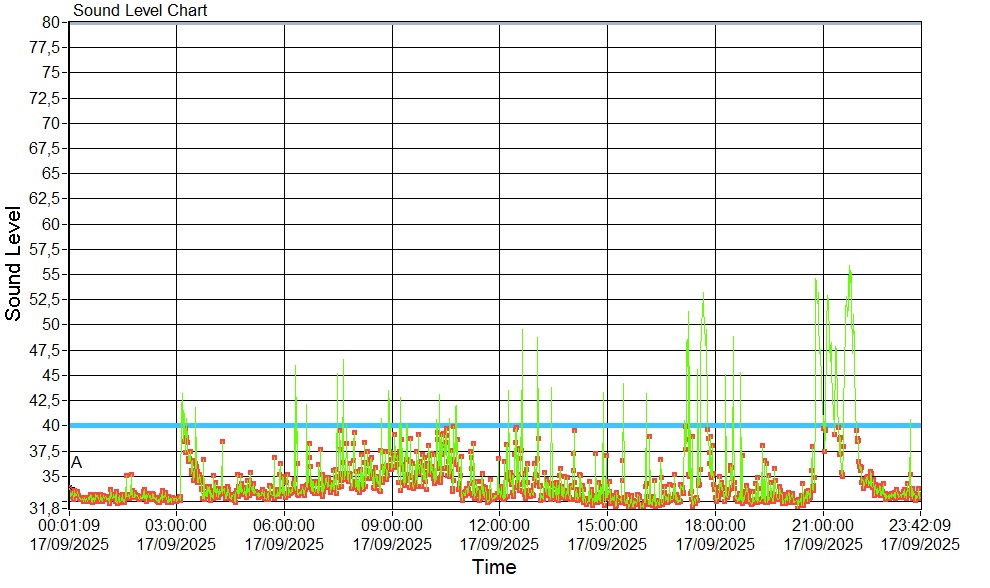Click the 52,5 level axis label
The width and height of the screenshot is (990, 588).
(x=47, y=299)
